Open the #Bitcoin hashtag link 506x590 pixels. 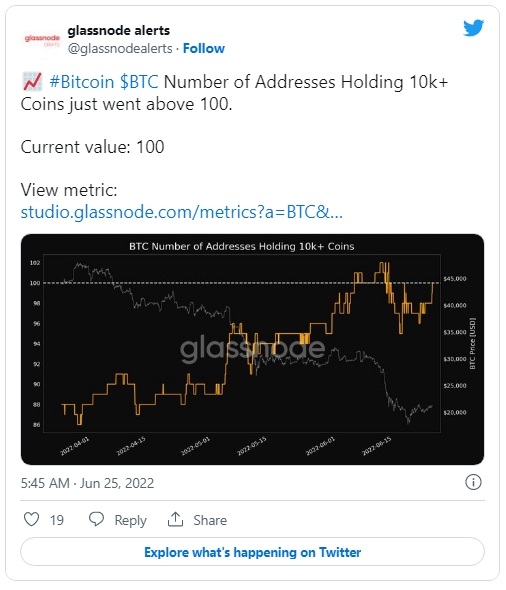pos(82,82)
